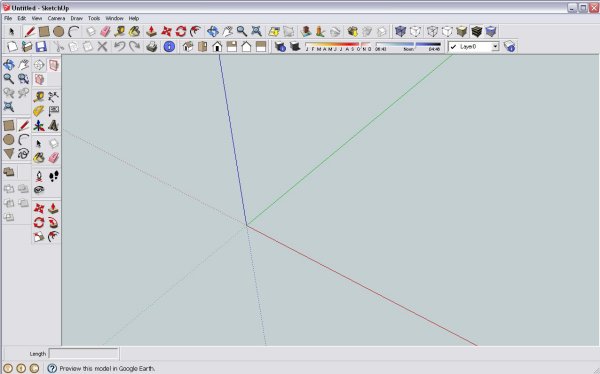Open the Draw menu
Screen dimensions: 600x374
coord(77,18)
